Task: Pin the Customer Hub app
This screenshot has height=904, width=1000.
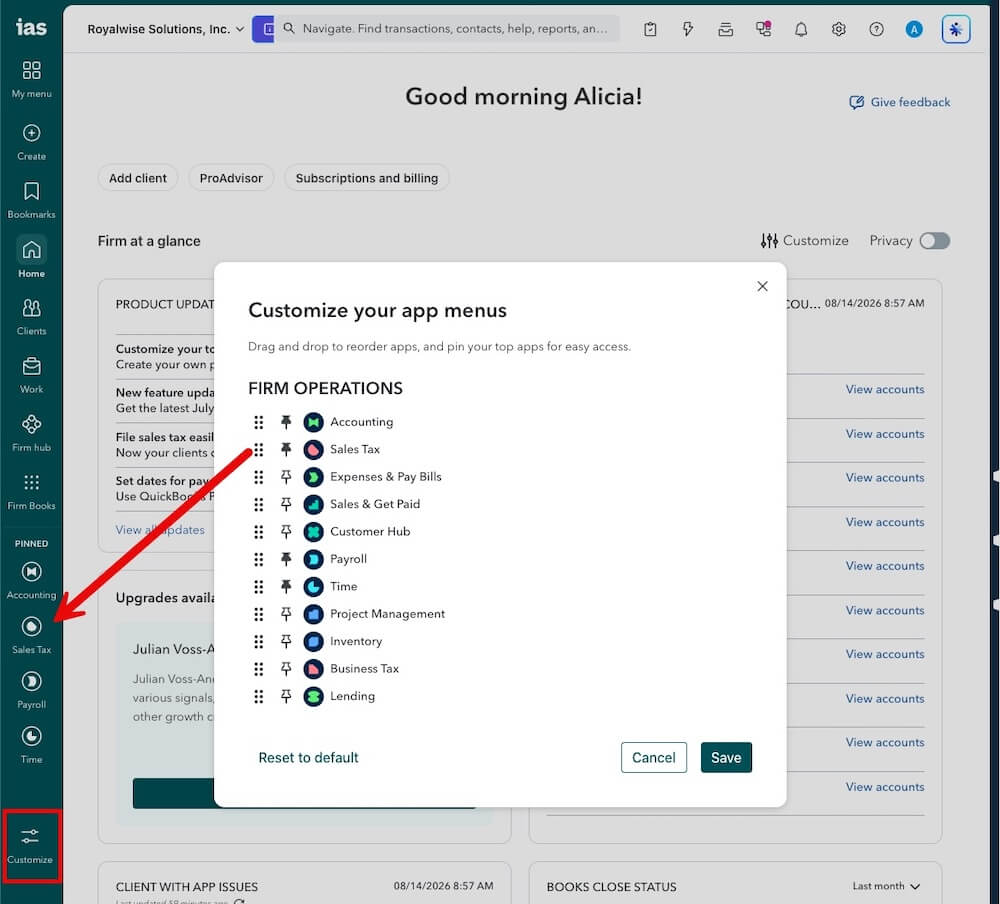Action: [286, 532]
